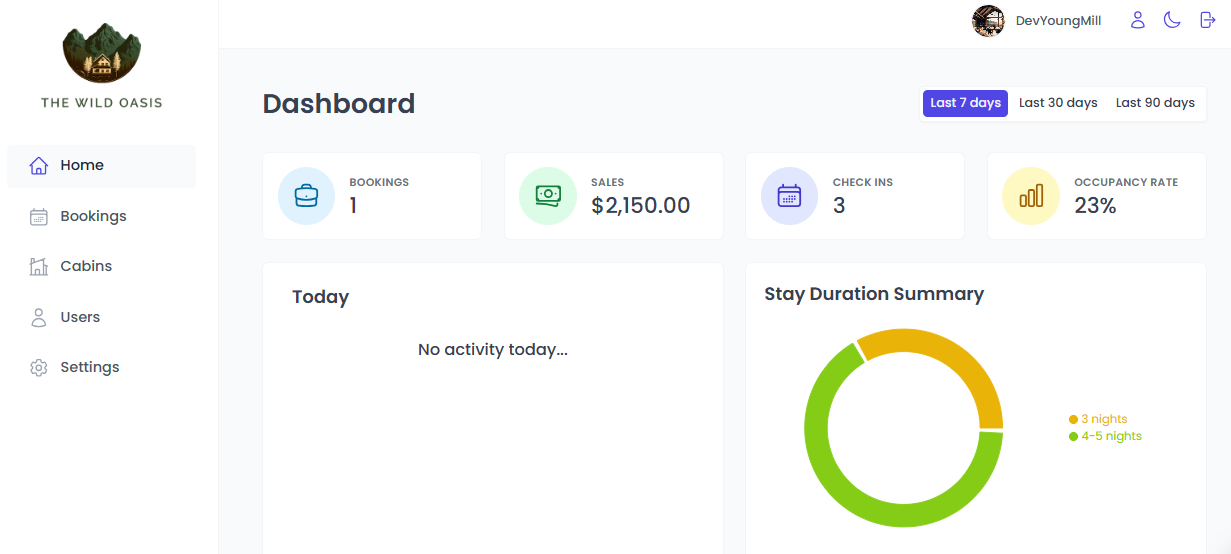Viewport: 1231px width, 554px height.
Task: Go to the Cabins page
Action: [86, 266]
